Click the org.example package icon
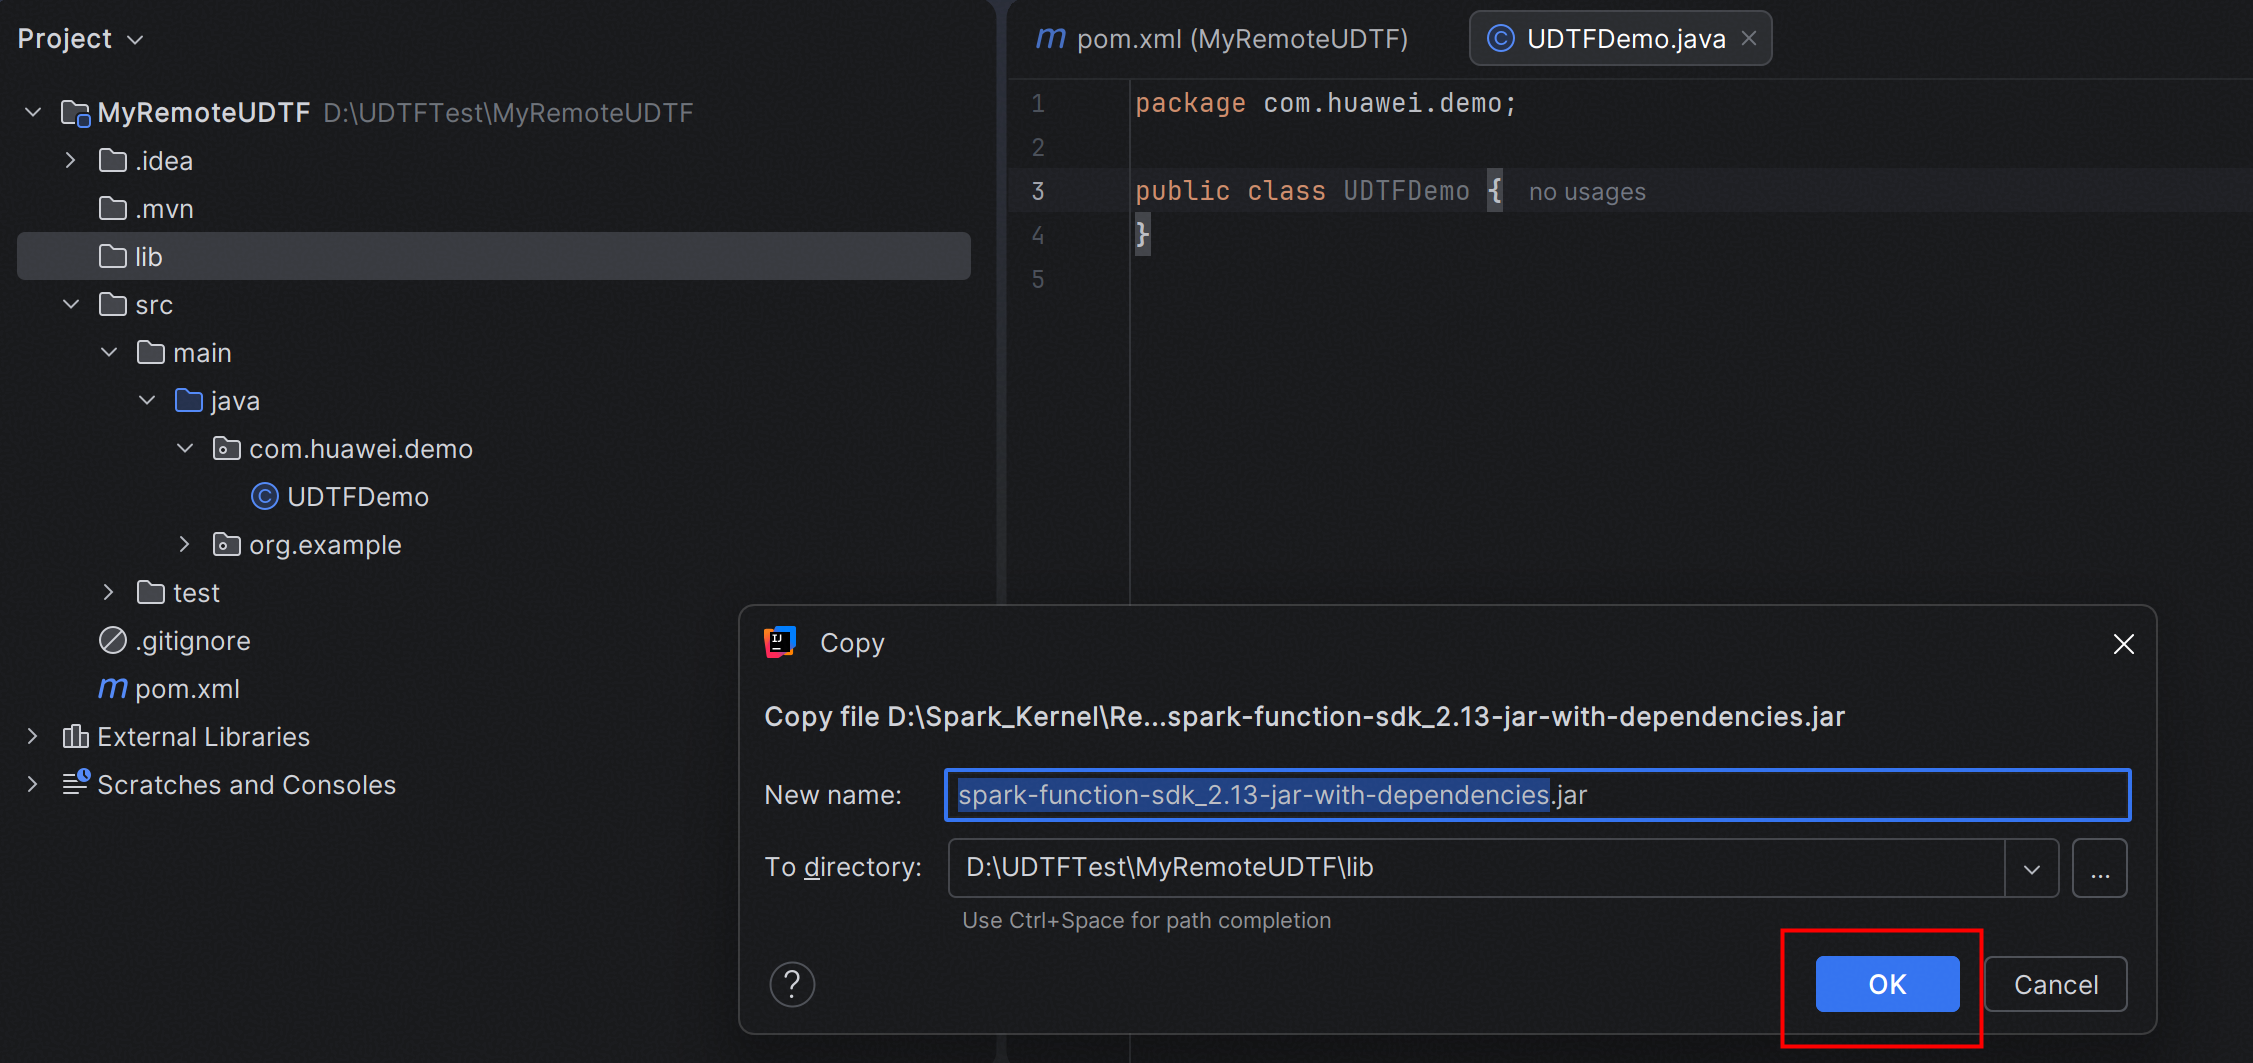Viewport: 2253px width, 1063px height. point(227,544)
